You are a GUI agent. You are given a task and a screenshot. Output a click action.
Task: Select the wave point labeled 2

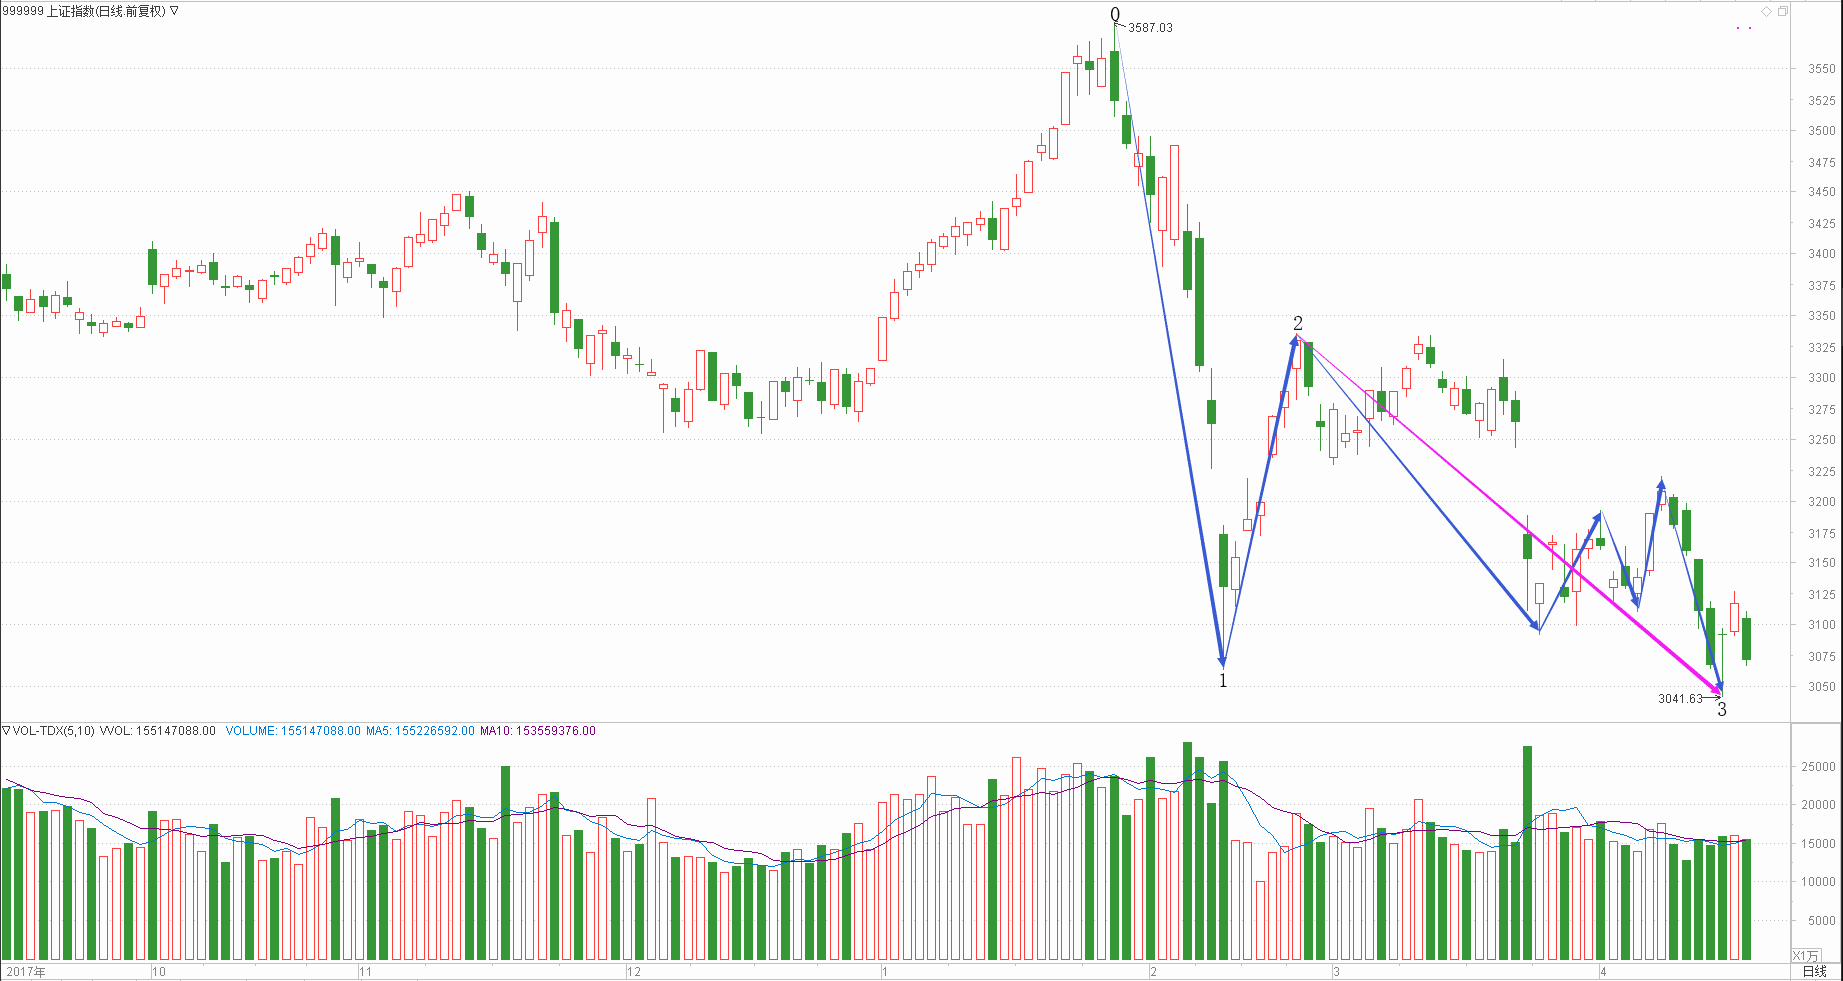click(x=1298, y=323)
